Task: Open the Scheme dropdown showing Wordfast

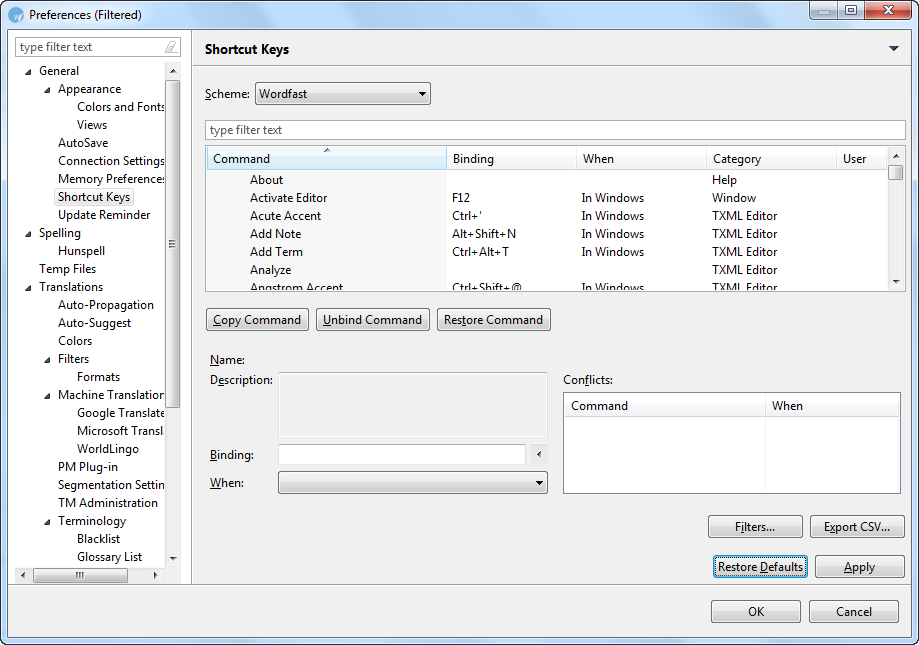Action: pos(343,94)
